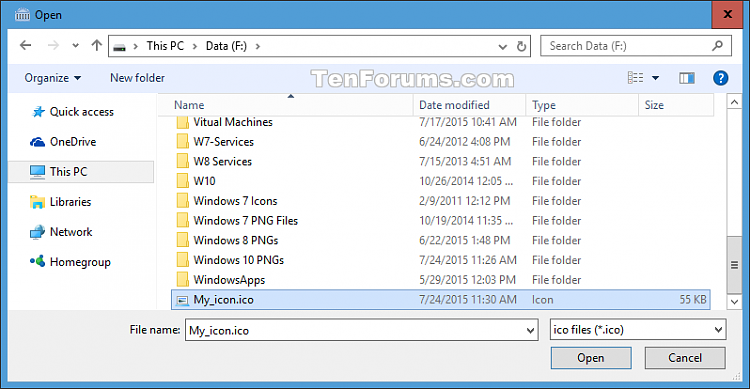Open the Organize menu
Viewport: 750px width, 389px height.
click(x=53, y=78)
